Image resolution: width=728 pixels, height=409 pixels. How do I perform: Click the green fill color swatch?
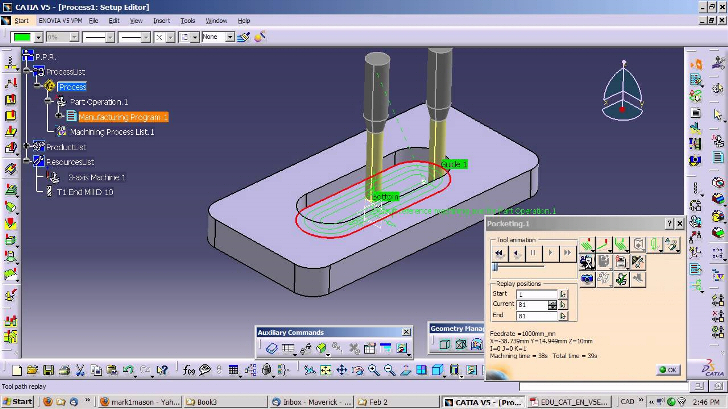[22, 37]
